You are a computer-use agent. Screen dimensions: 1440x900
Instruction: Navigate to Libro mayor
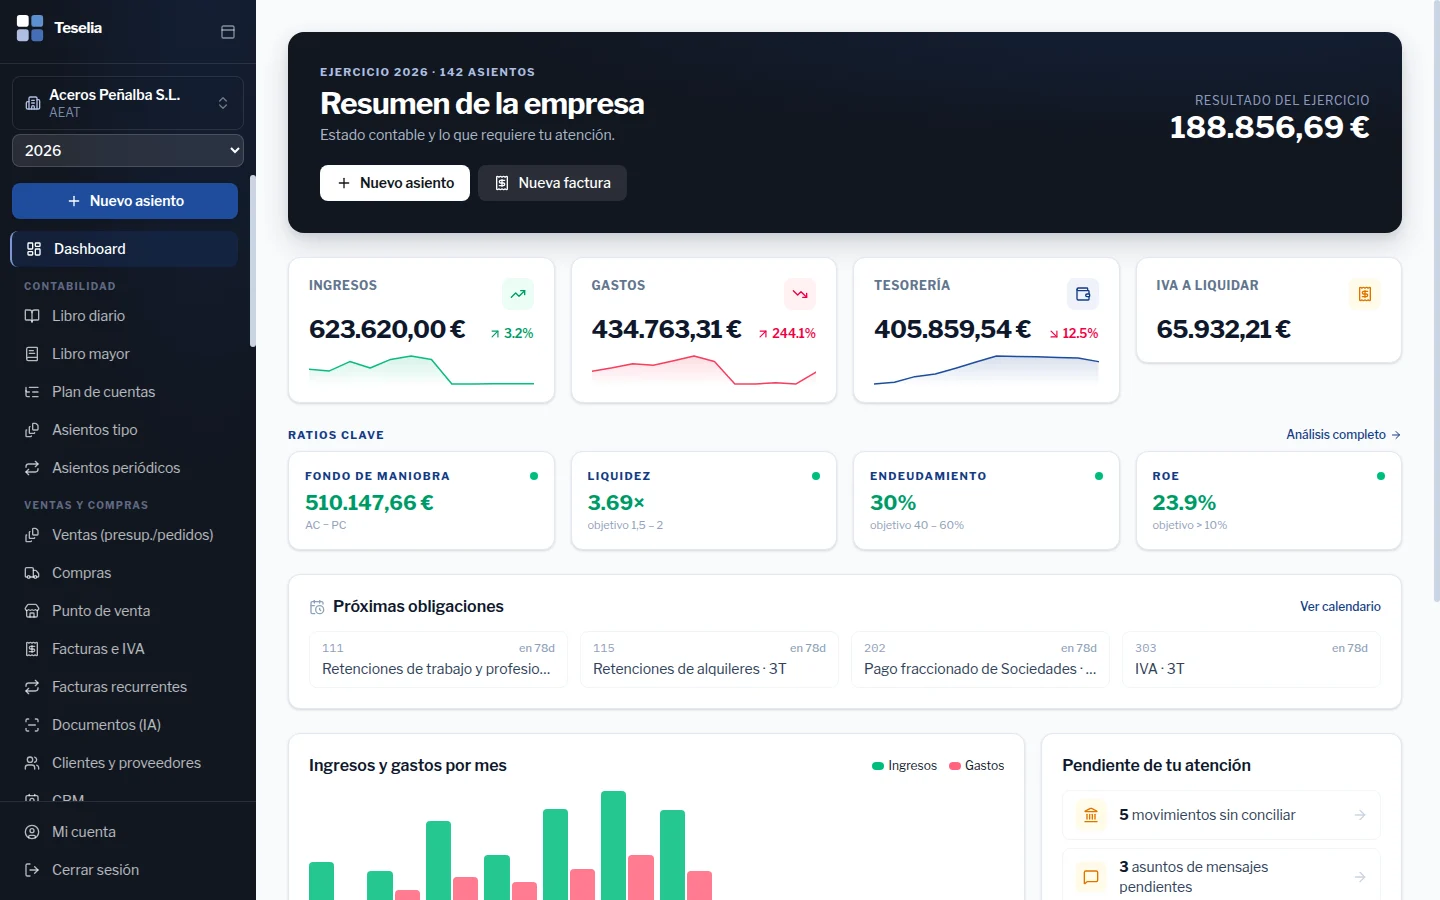point(124,354)
